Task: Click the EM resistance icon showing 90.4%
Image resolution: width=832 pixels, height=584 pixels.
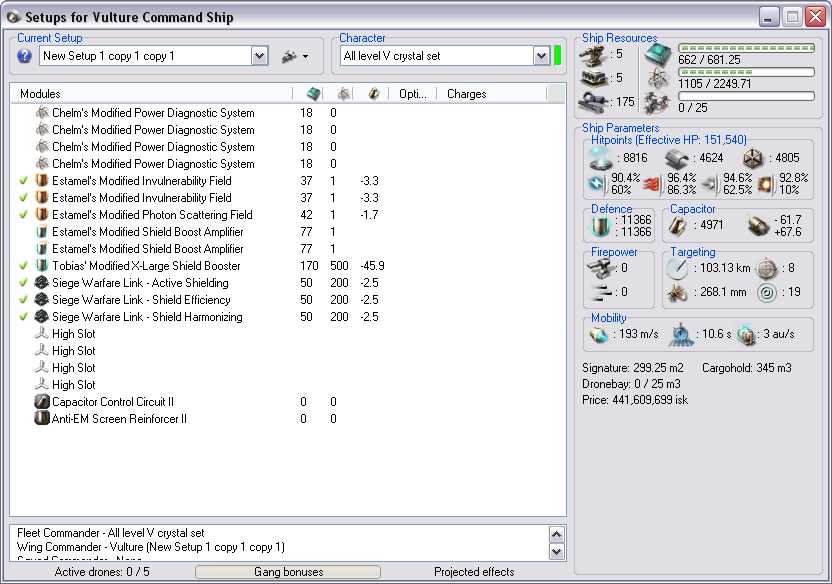Action: (596, 184)
